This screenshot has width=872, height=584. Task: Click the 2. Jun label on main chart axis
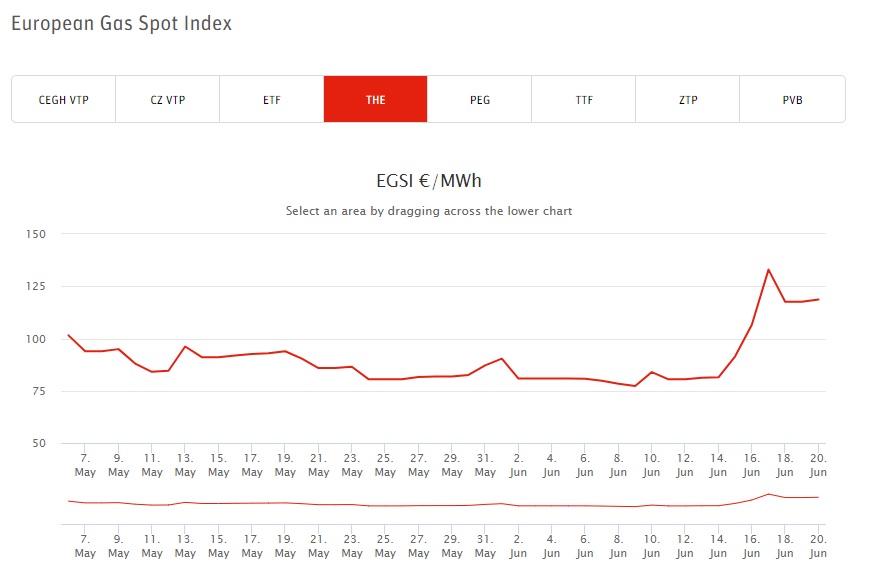(518, 465)
